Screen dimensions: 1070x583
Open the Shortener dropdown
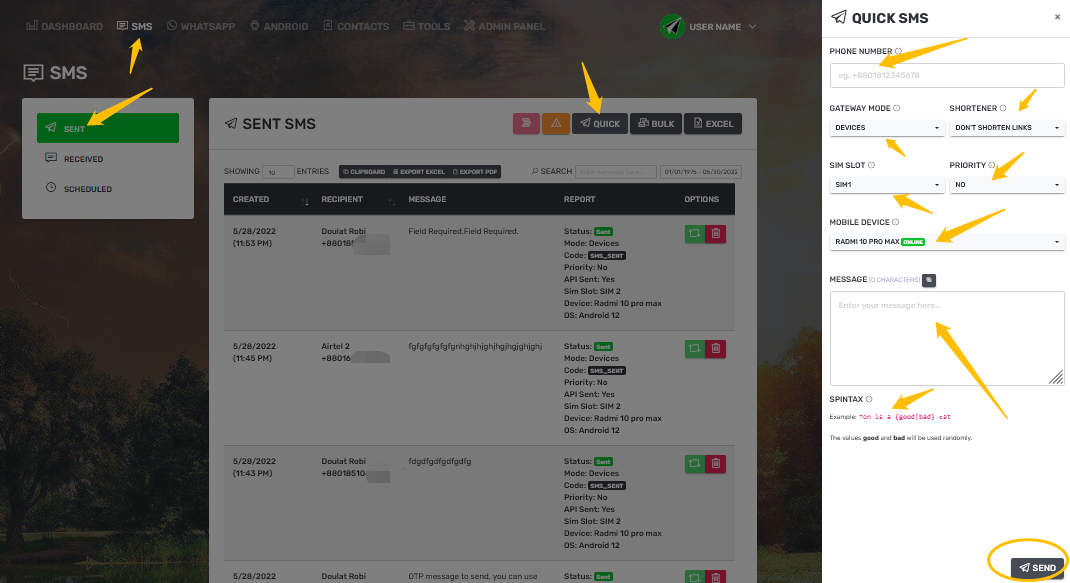point(1007,128)
